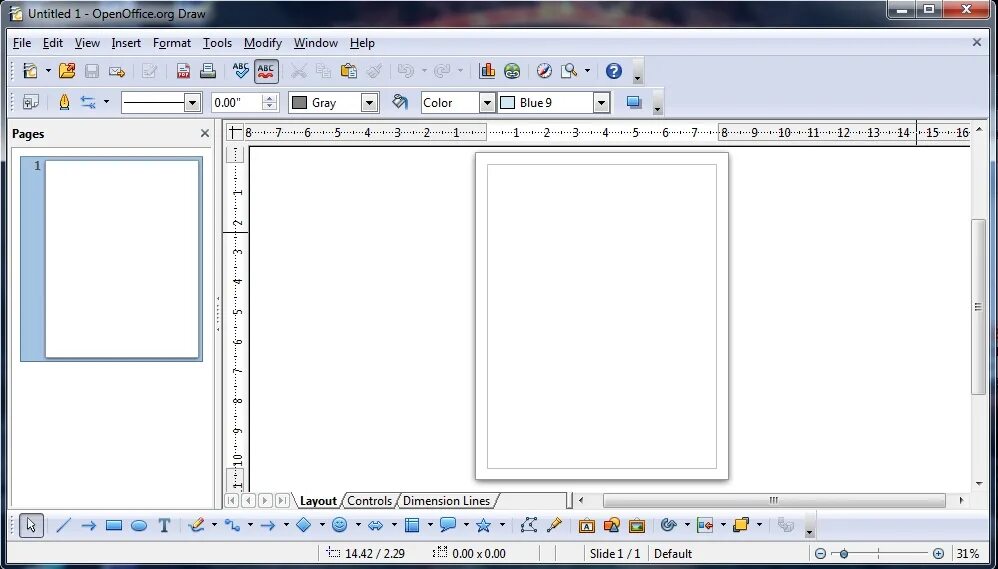
Task: Toggle AutoSpellcheck button
Action: tap(266, 71)
